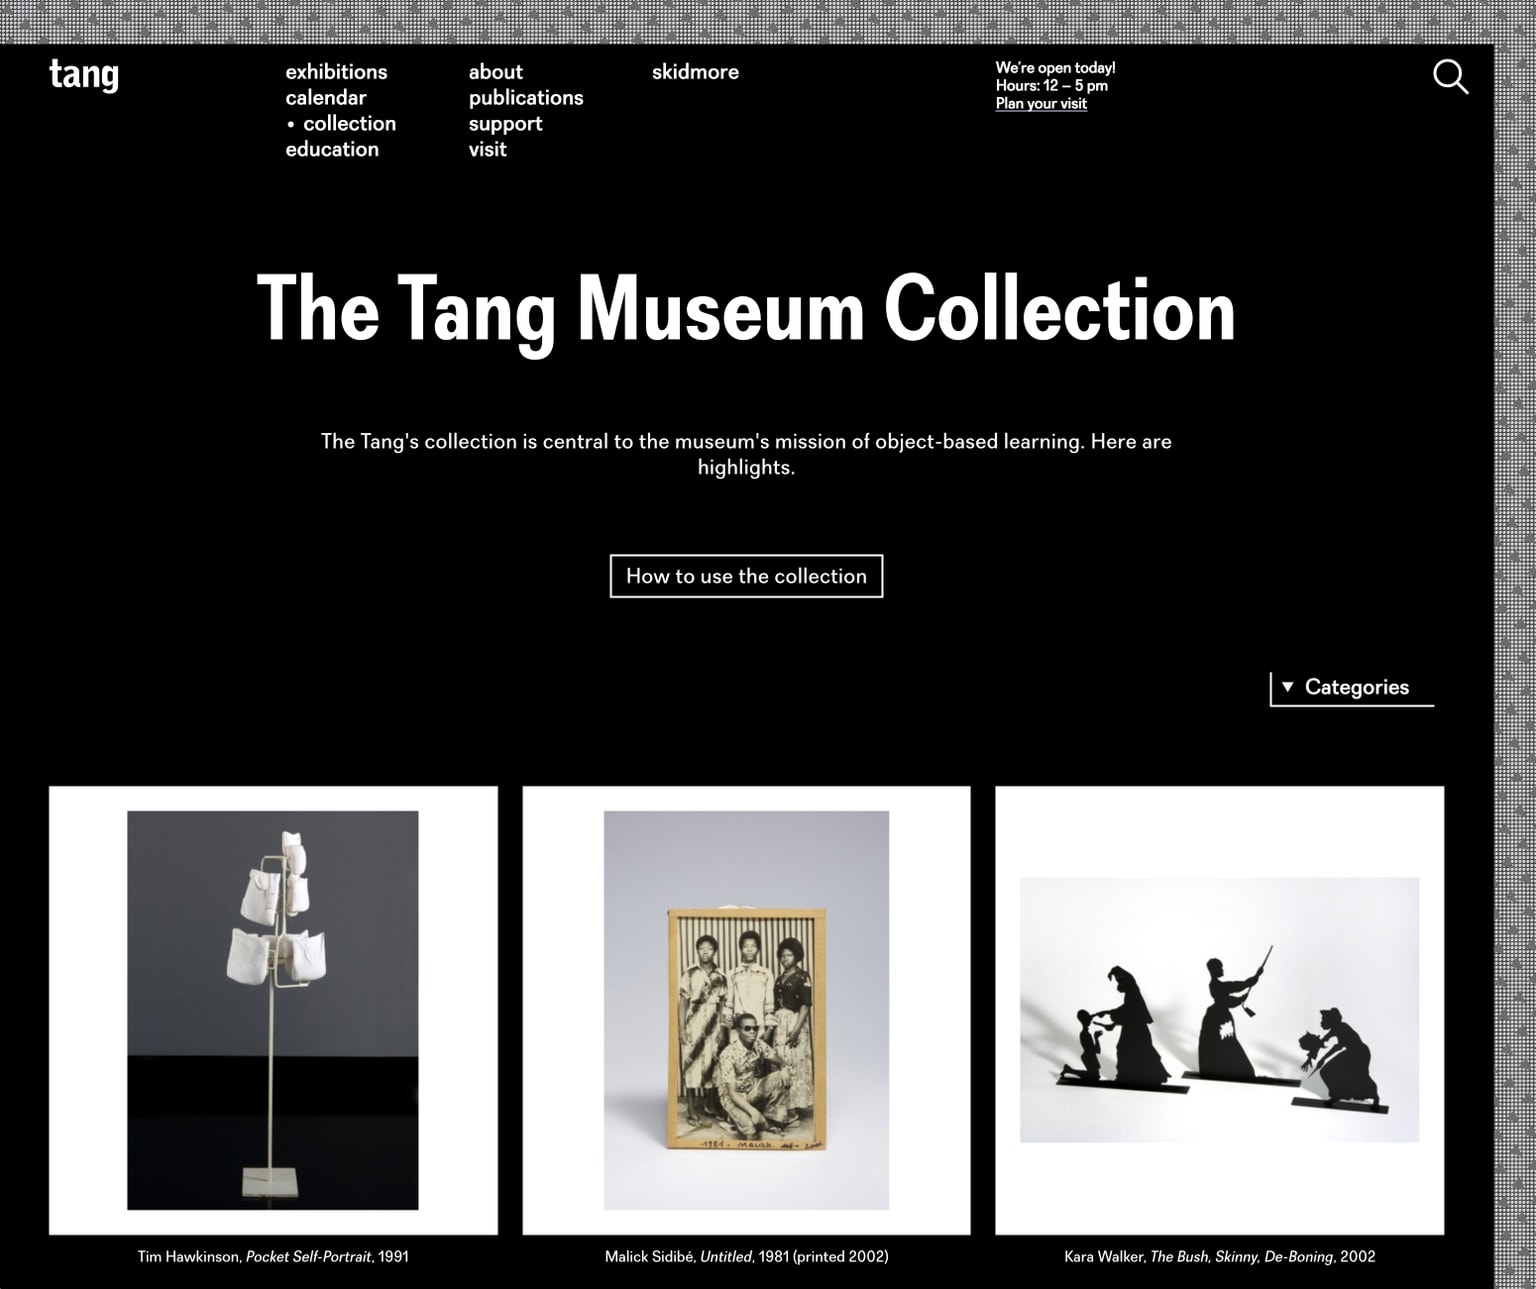Image resolution: width=1536 pixels, height=1289 pixels.
Task: Click the tang logo
Action: [84, 75]
